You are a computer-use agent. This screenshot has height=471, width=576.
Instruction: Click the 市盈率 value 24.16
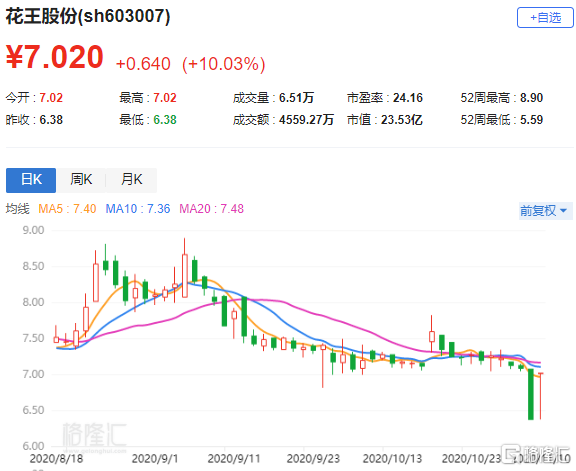pos(408,98)
